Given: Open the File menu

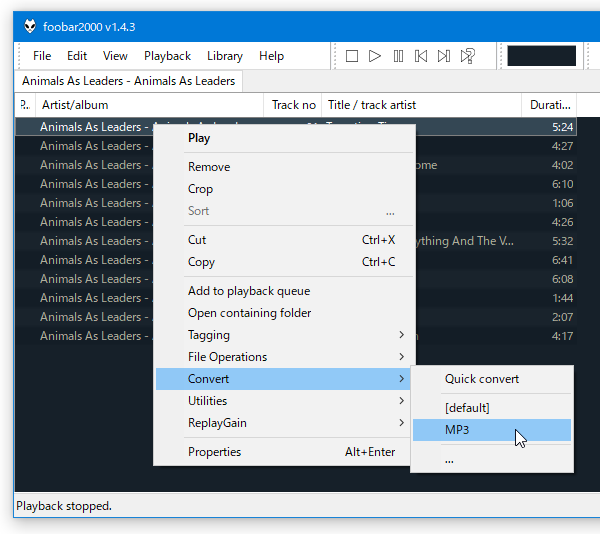Looking at the screenshot, I should click(x=42, y=56).
